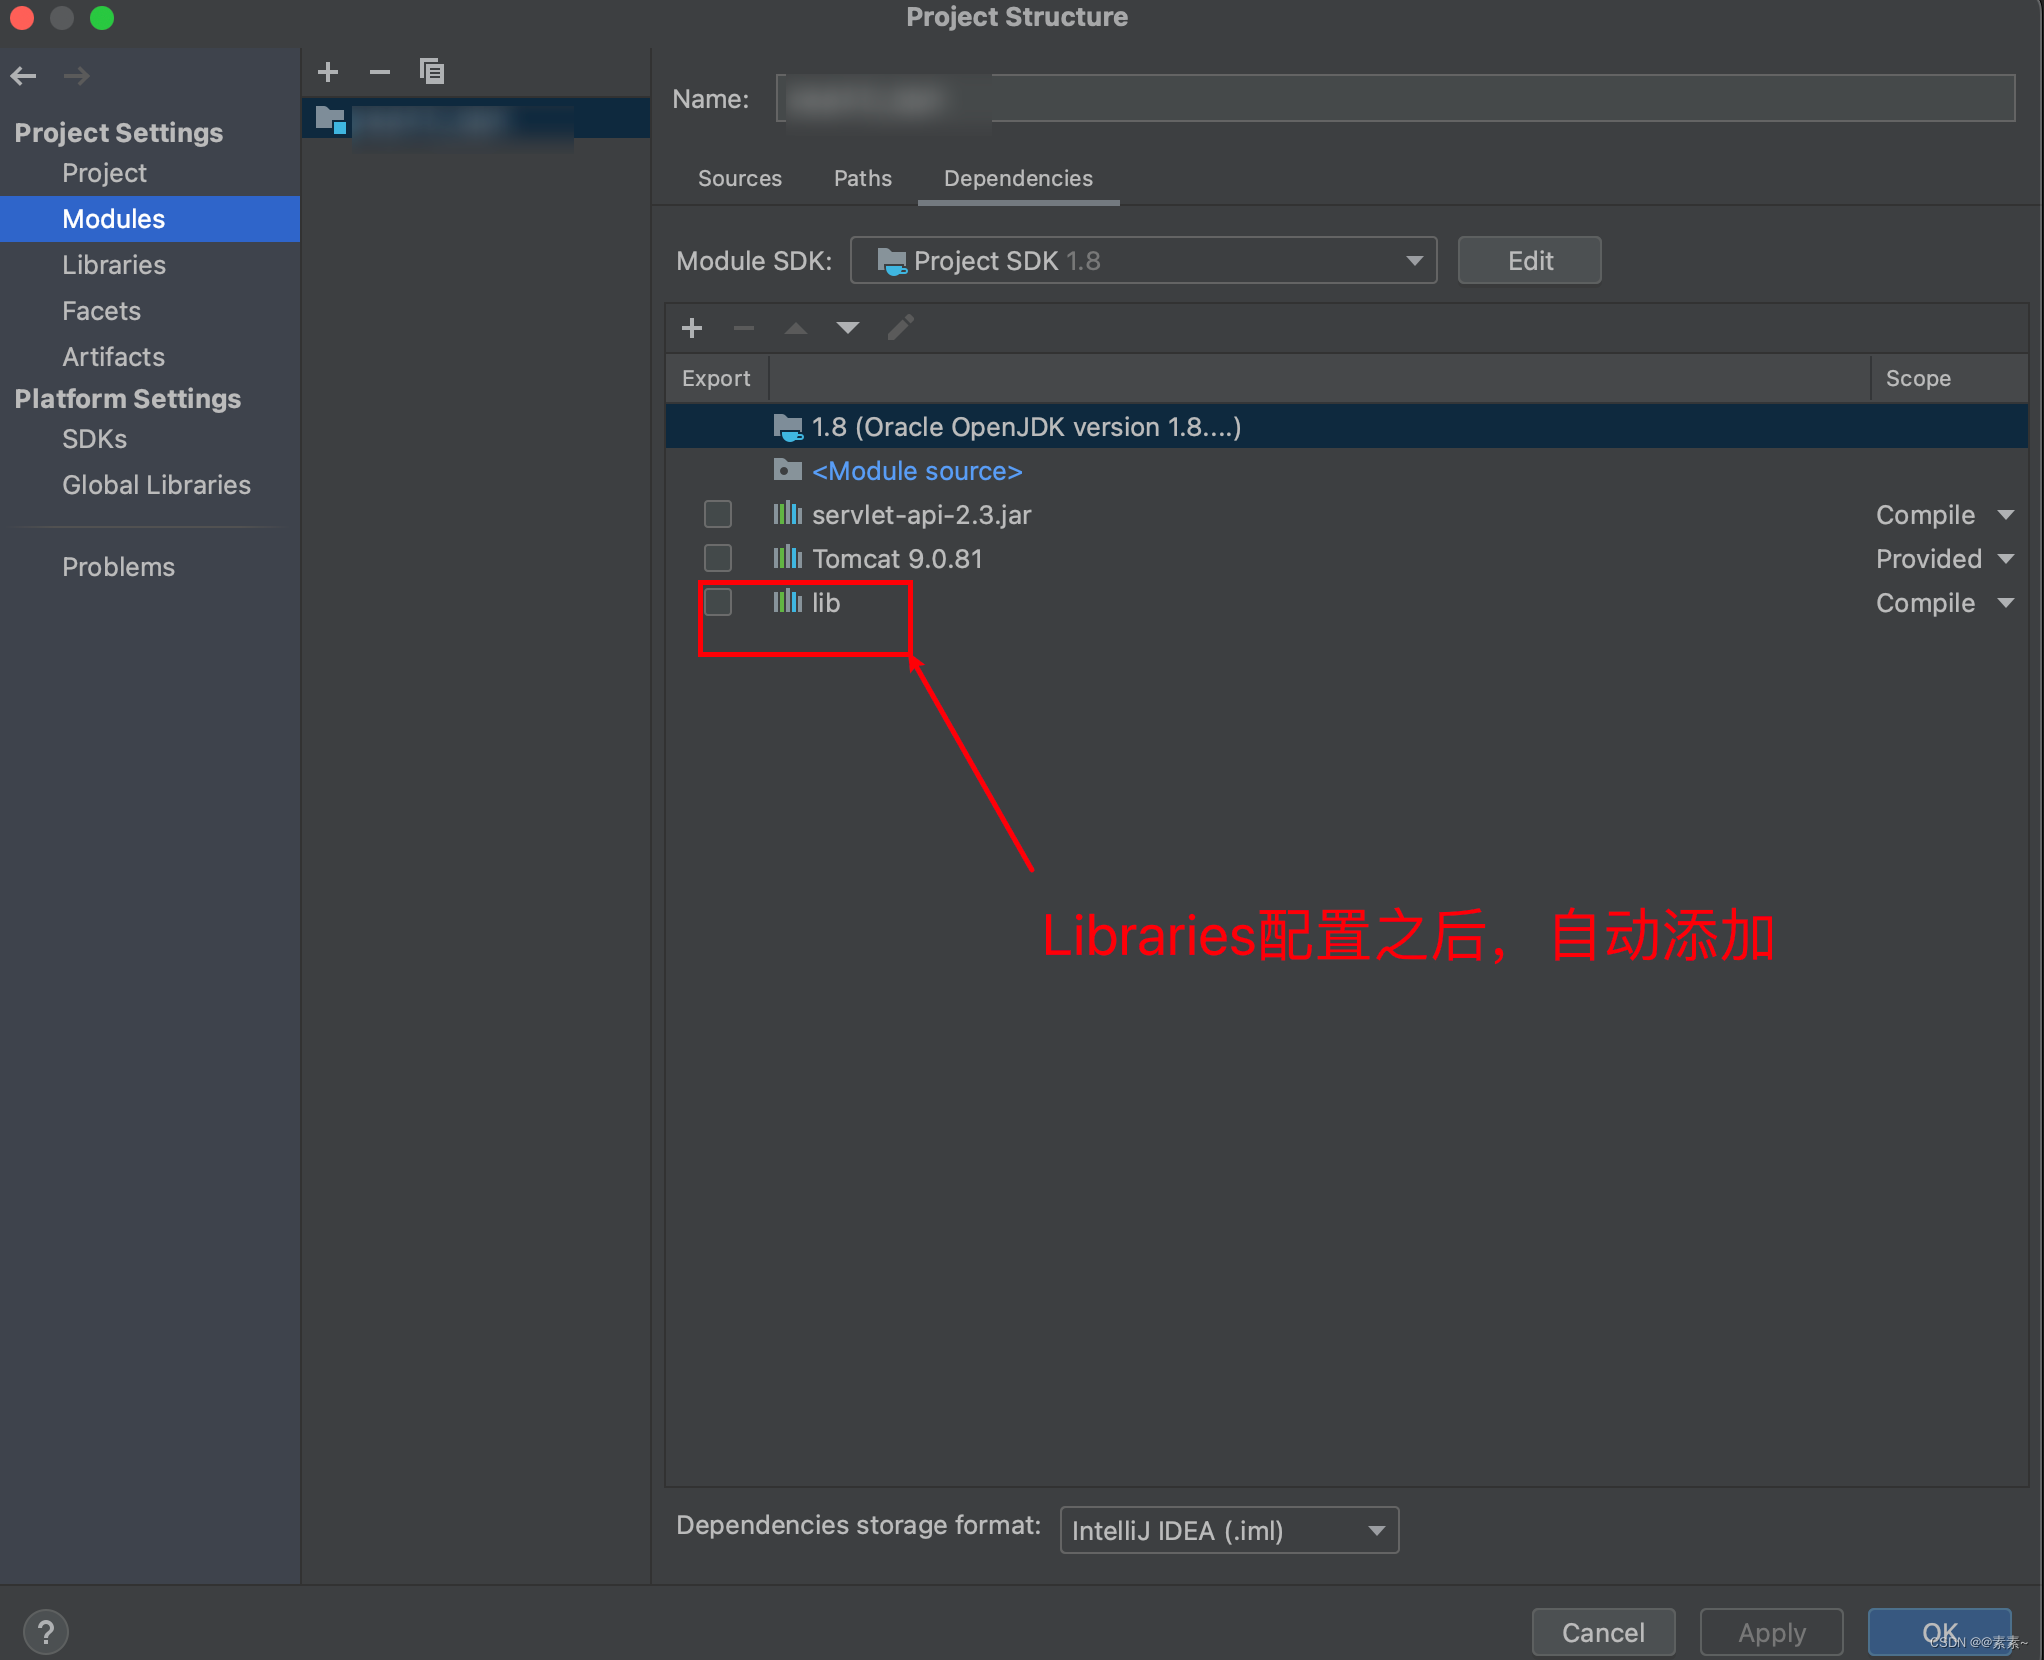Viewport: 2044px width, 1660px height.
Task: Change lib scope dropdown
Action: point(1944,603)
